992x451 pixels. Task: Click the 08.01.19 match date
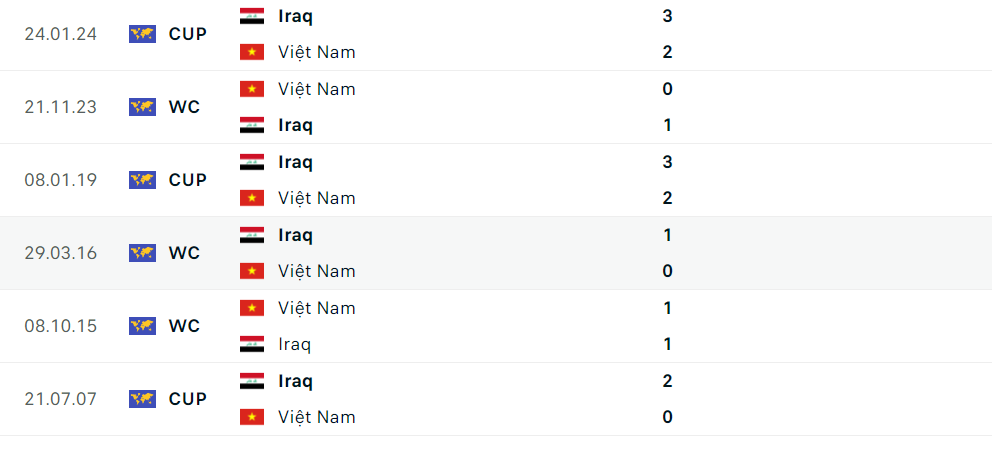tap(61, 180)
